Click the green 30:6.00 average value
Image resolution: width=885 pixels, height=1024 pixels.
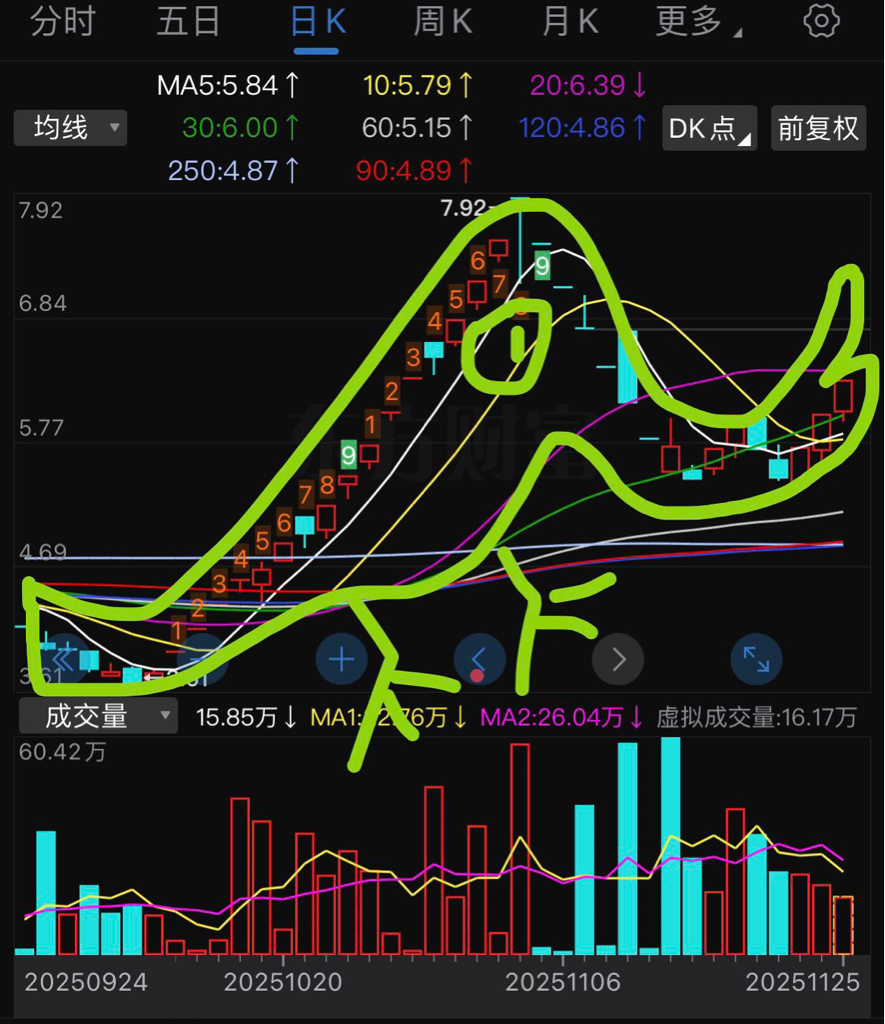[240, 128]
